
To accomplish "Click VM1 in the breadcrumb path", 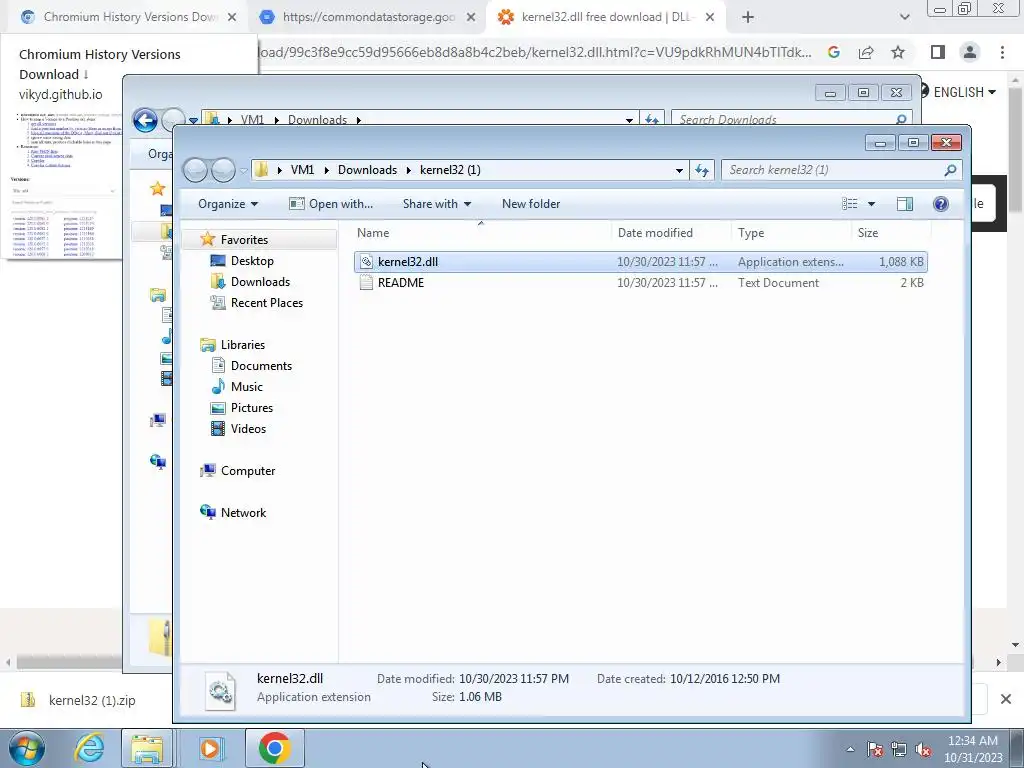I will (302, 170).
